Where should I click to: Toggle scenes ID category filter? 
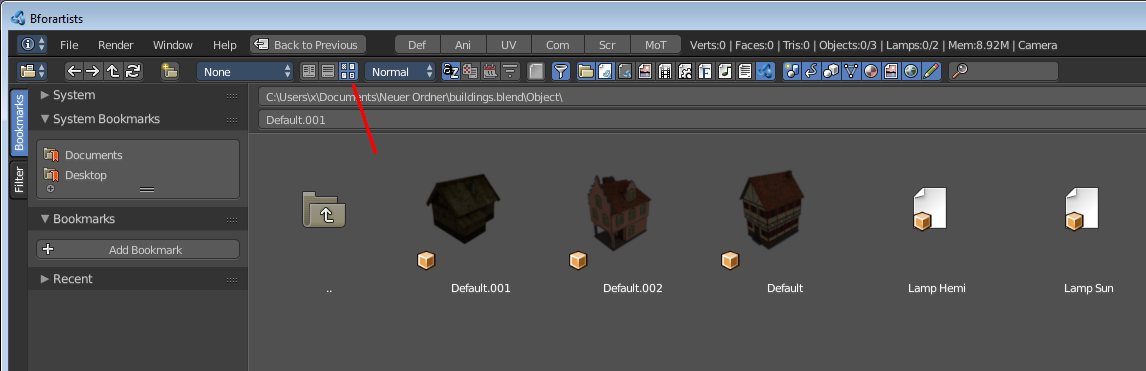[x=792, y=71]
